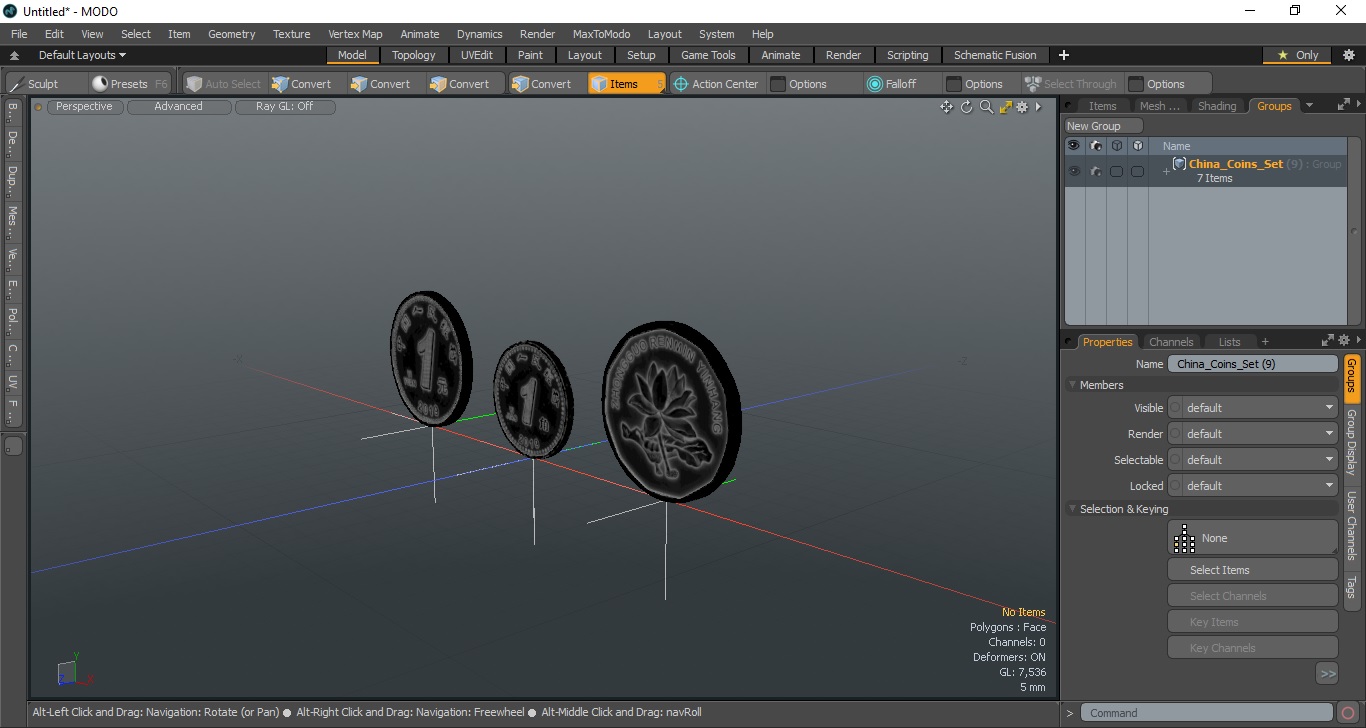The height and width of the screenshot is (728, 1366).
Task: Click the XYZ axis gizmo in viewport
Action: [x=73, y=673]
